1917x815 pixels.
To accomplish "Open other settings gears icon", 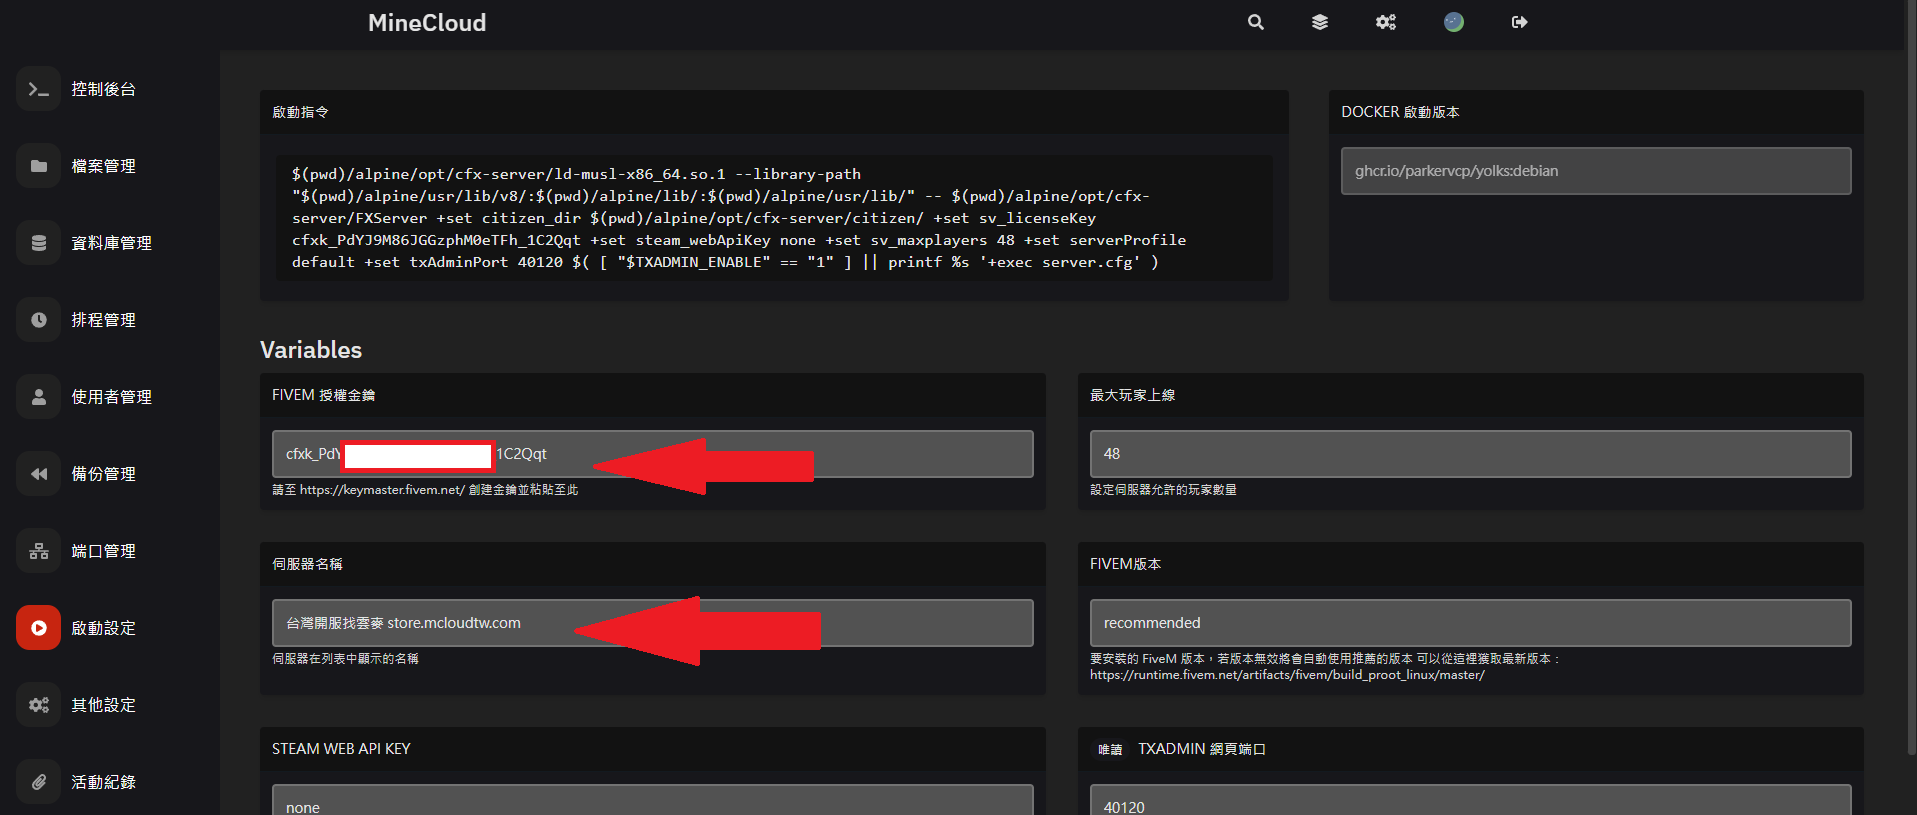I will (x=38, y=705).
